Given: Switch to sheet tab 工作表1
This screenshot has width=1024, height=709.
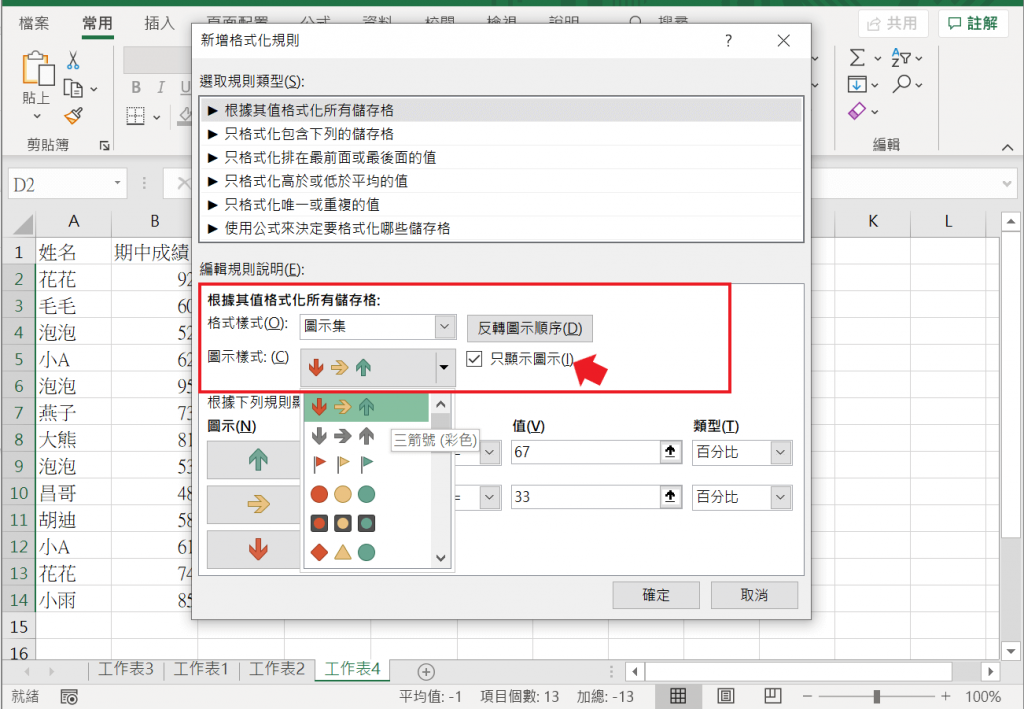Looking at the screenshot, I should point(201,669).
